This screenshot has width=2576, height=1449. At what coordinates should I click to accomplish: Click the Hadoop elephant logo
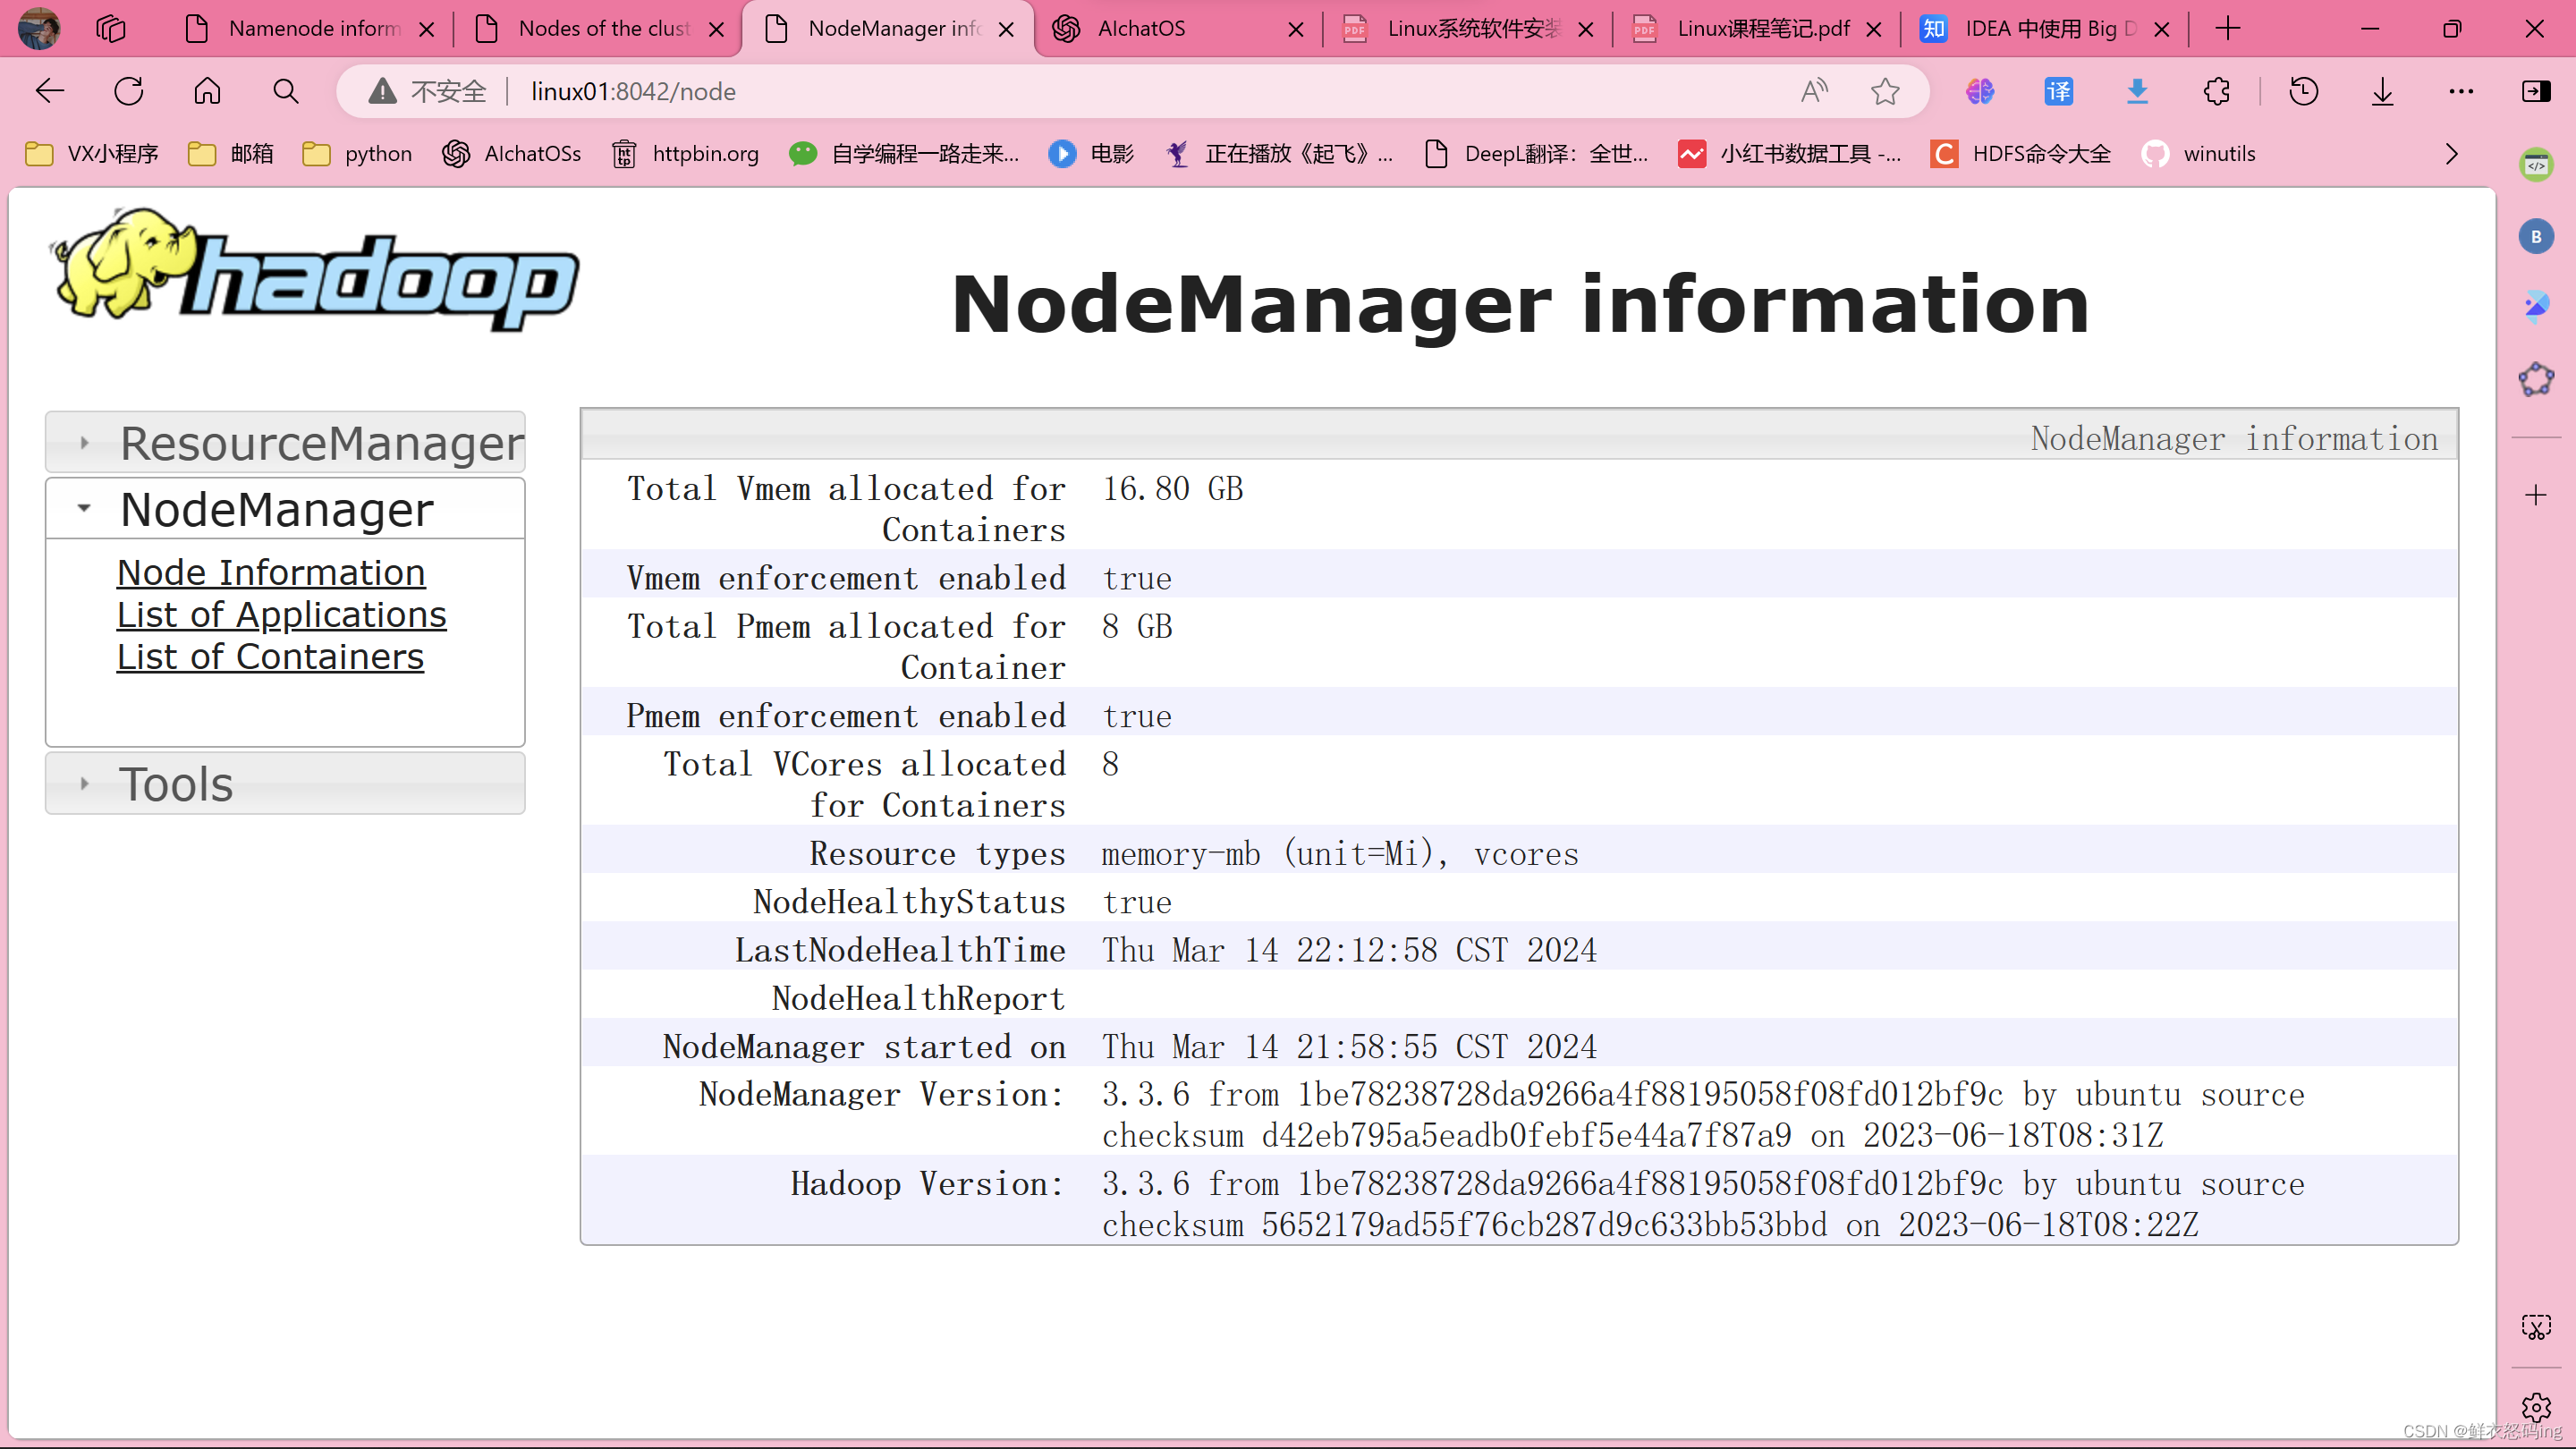(315, 270)
